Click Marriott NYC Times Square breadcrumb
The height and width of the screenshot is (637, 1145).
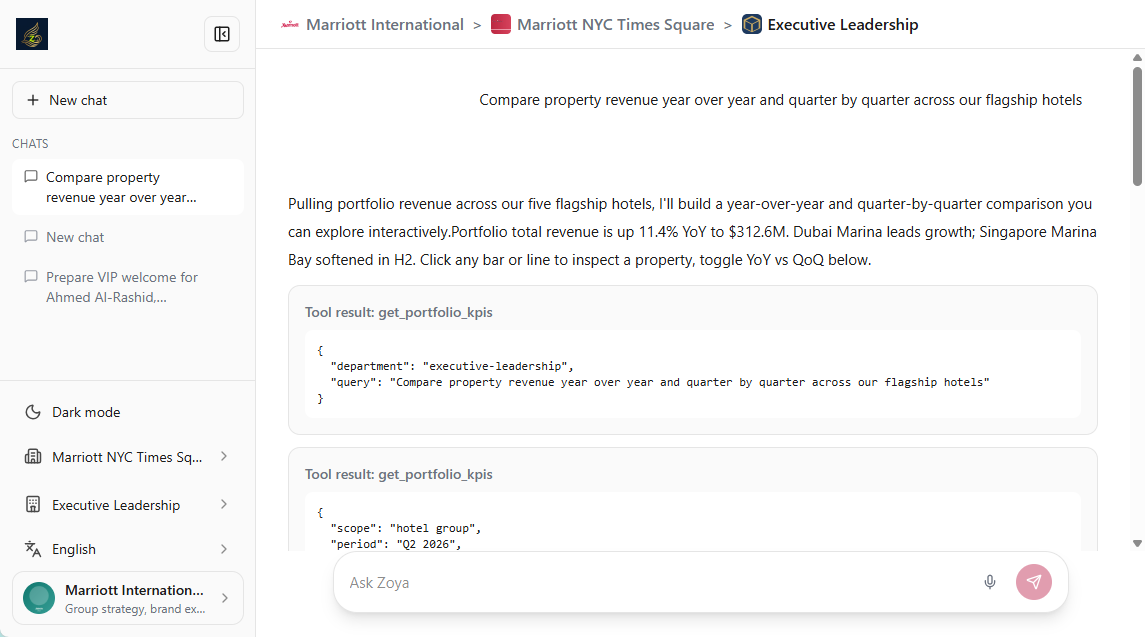(616, 25)
